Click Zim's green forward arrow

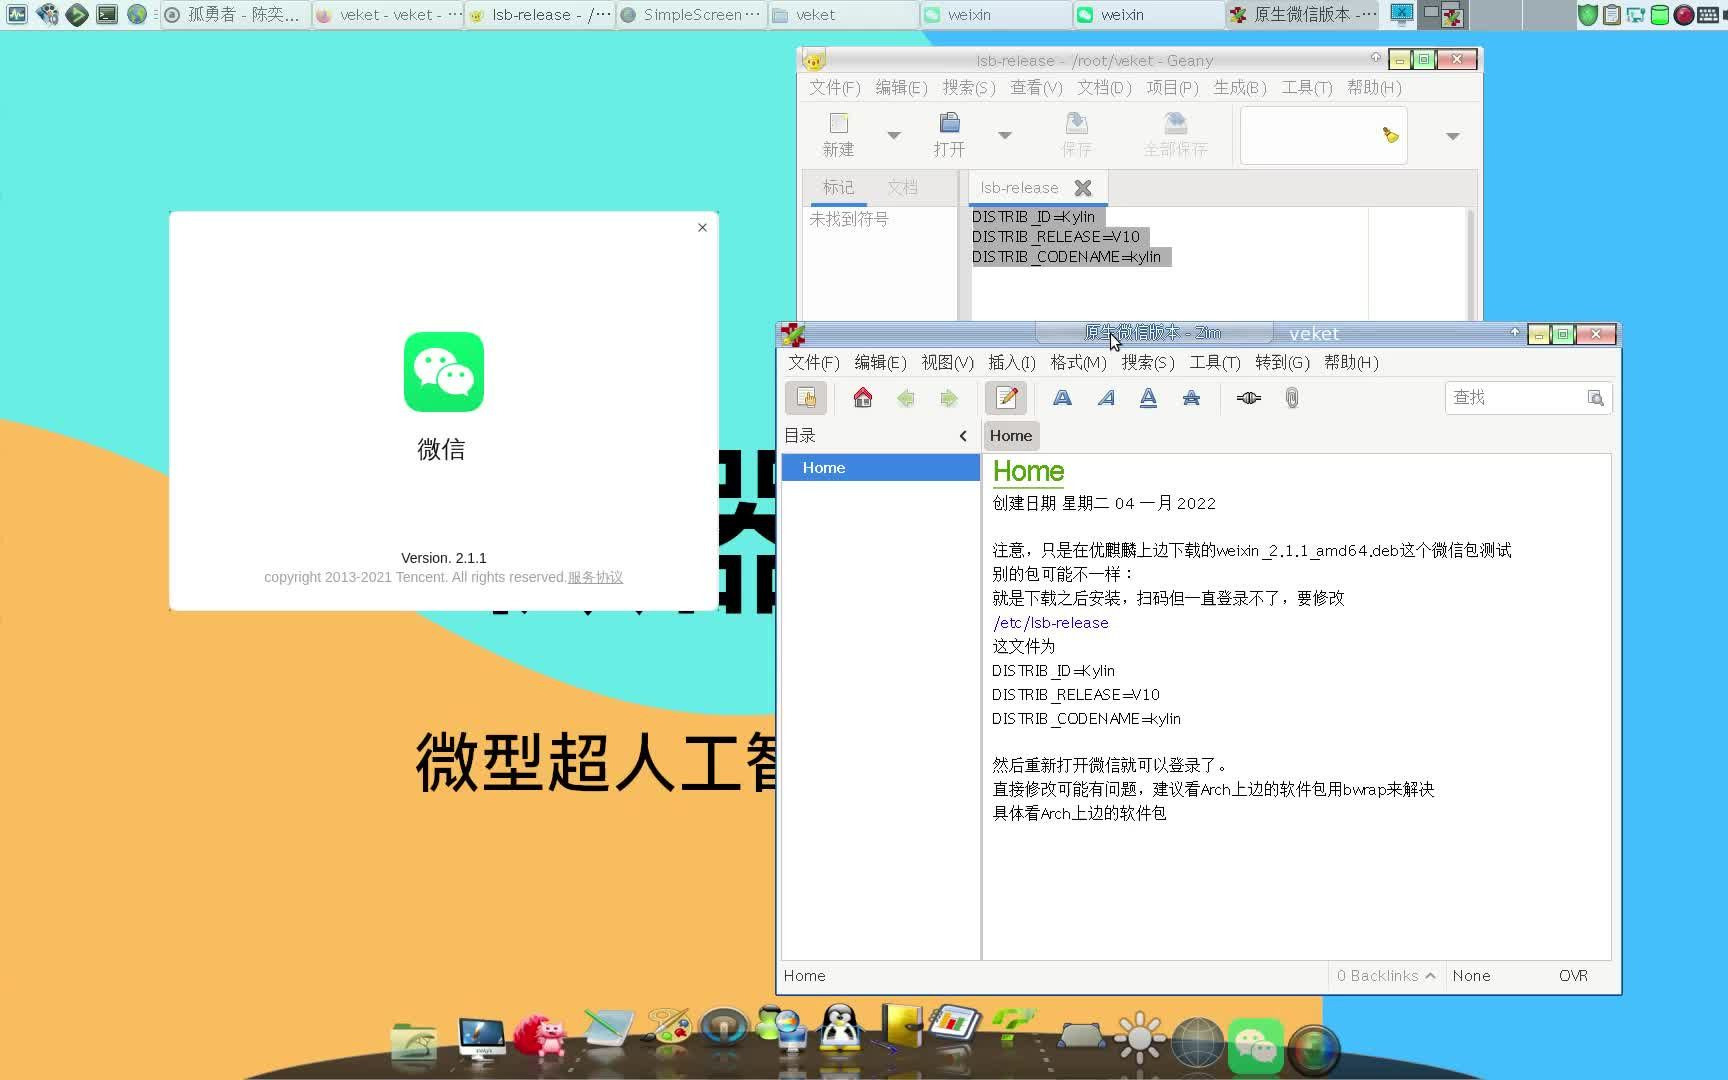949,398
